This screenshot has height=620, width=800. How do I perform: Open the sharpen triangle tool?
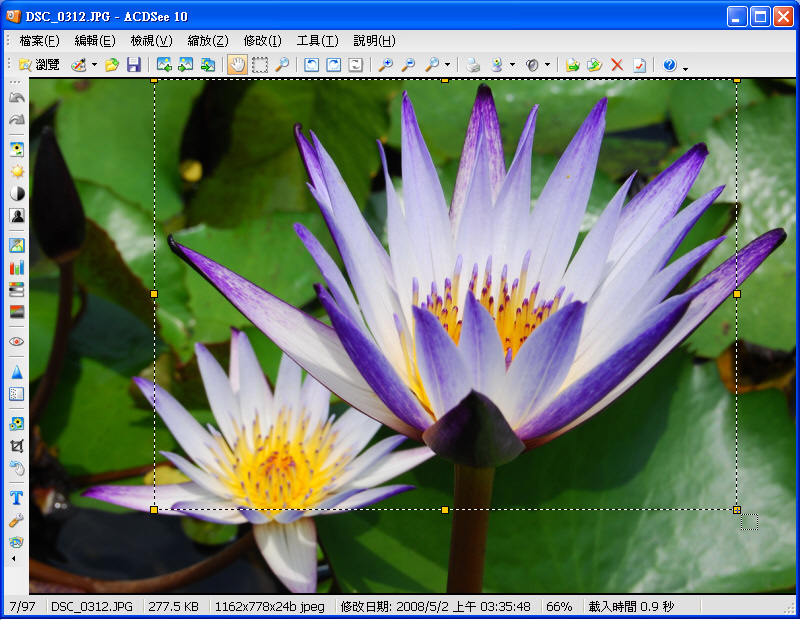(x=16, y=372)
